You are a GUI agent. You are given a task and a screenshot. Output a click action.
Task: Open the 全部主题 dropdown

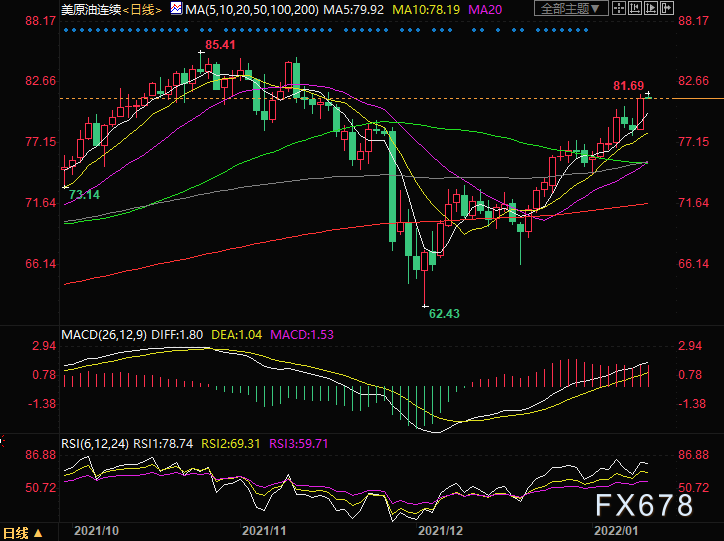[571, 8]
